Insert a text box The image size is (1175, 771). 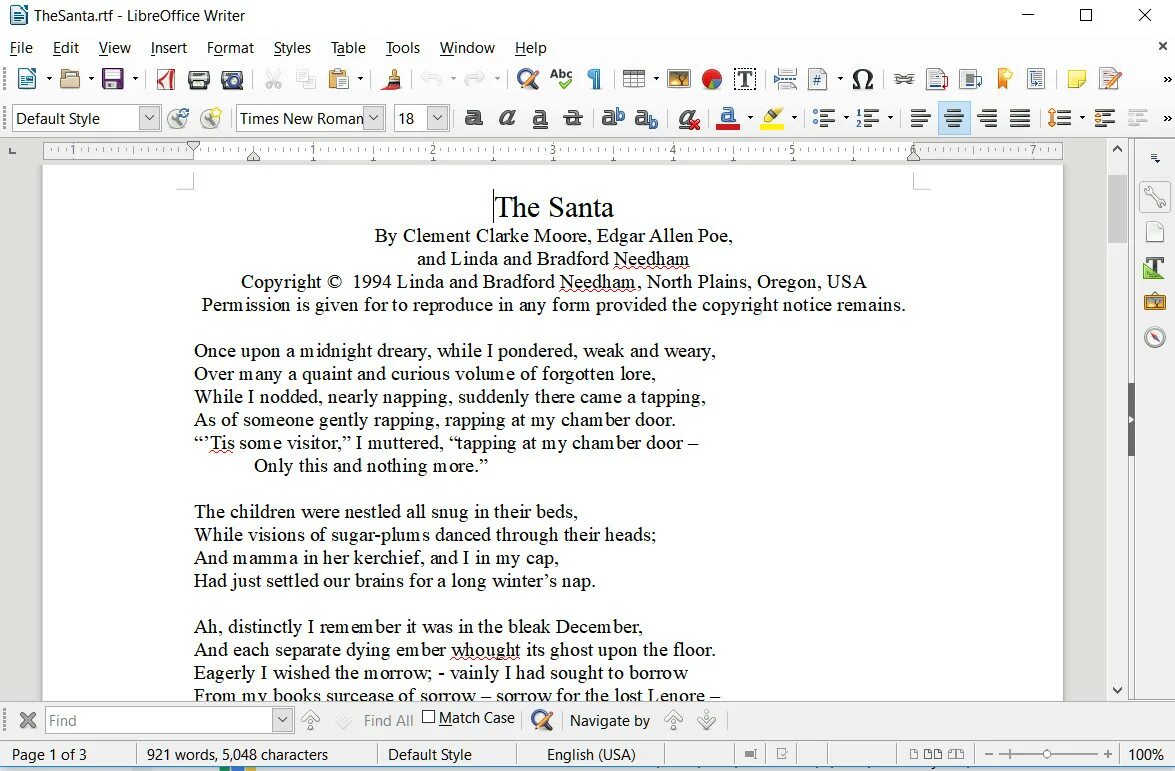[x=745, y=79]
